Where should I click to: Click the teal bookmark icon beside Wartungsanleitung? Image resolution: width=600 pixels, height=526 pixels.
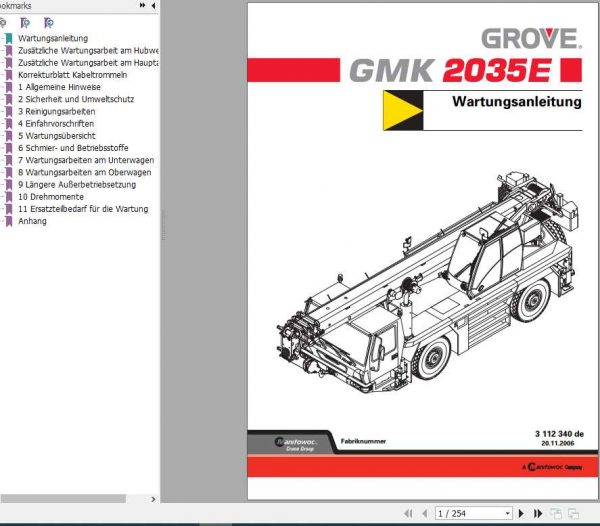click(9, 38)
